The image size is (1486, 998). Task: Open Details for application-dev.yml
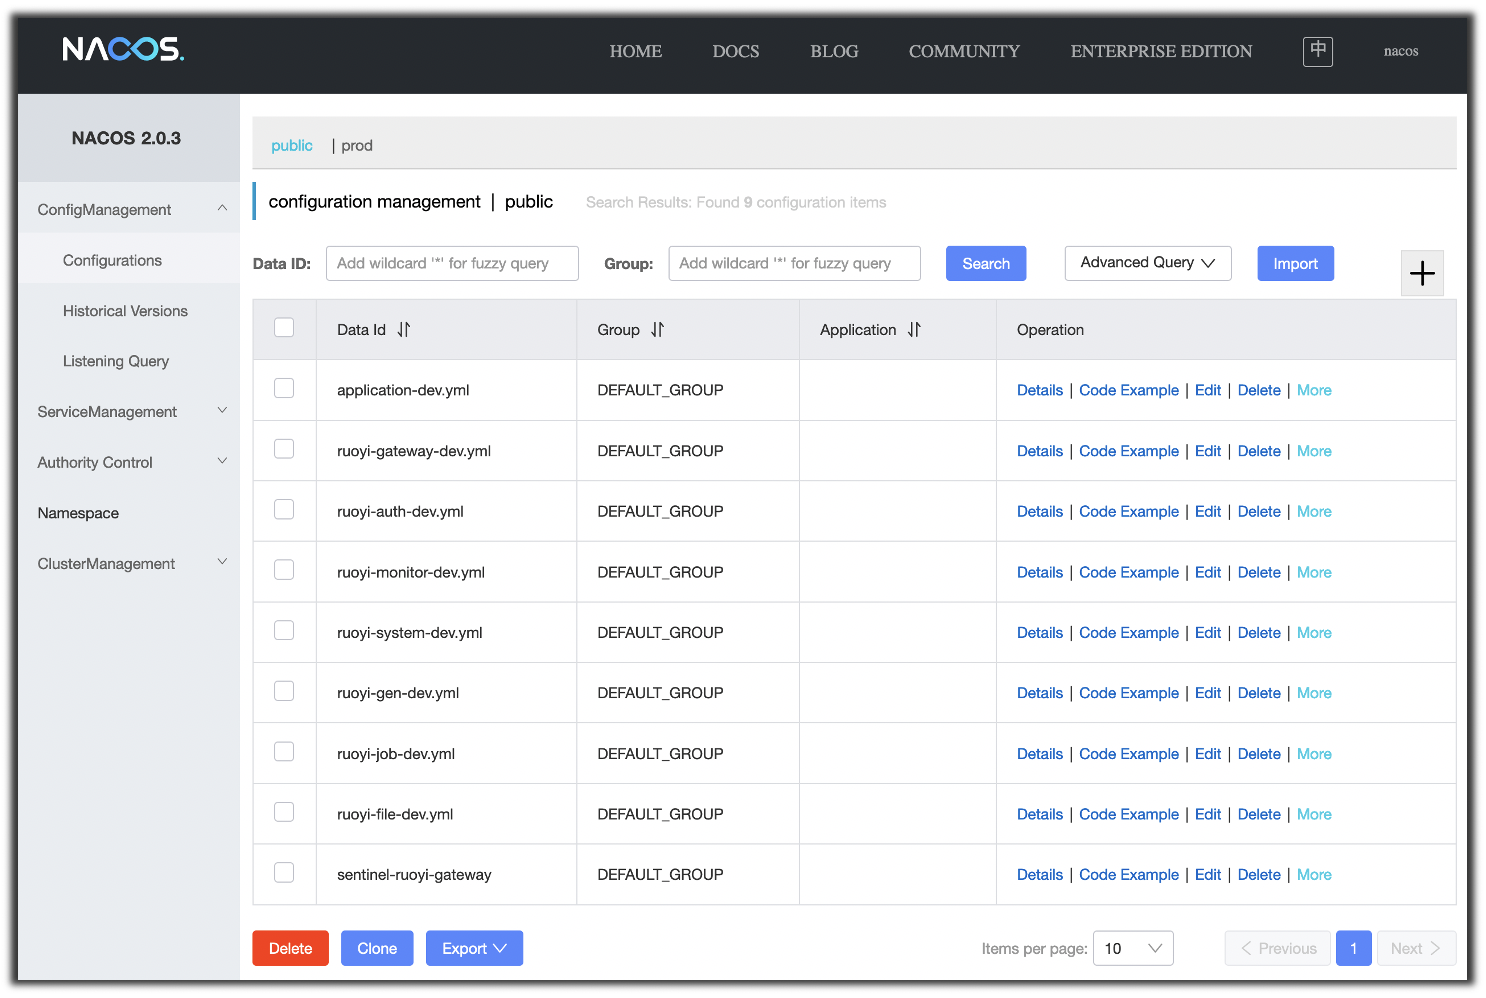pos(1040,390)
